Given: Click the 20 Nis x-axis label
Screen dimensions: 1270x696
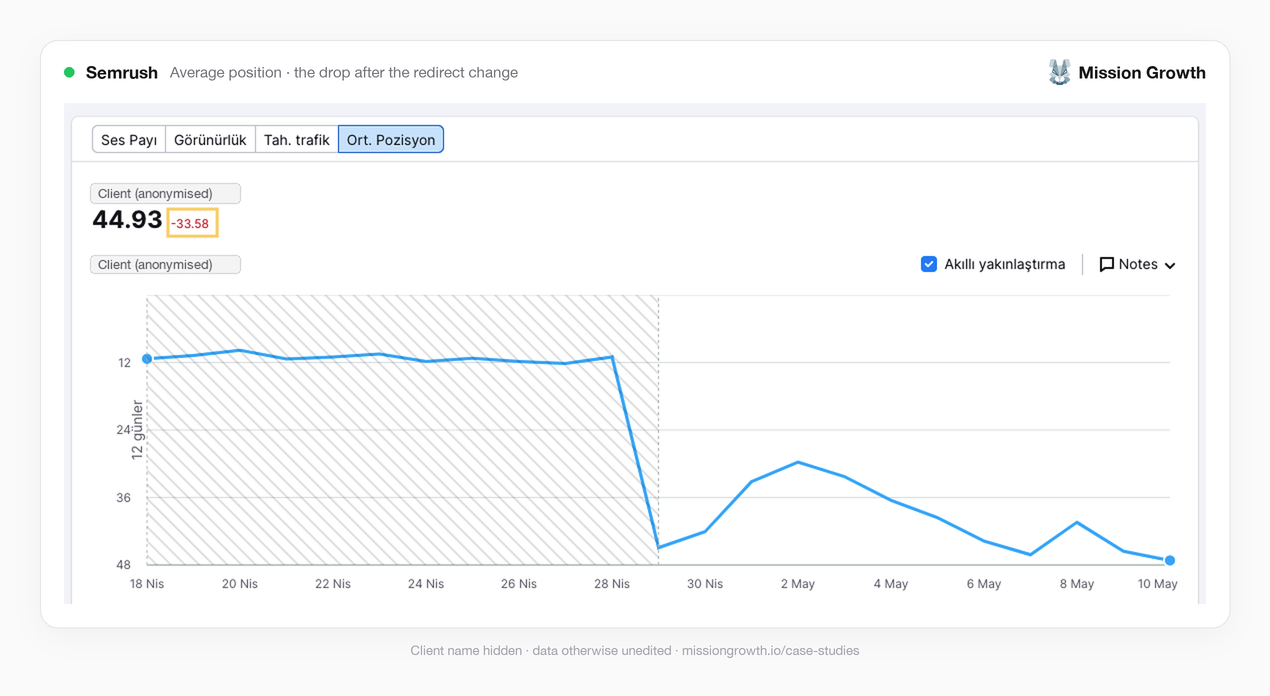Looking at the screenshot, I should pyautogui.click(x=240, y=584).
